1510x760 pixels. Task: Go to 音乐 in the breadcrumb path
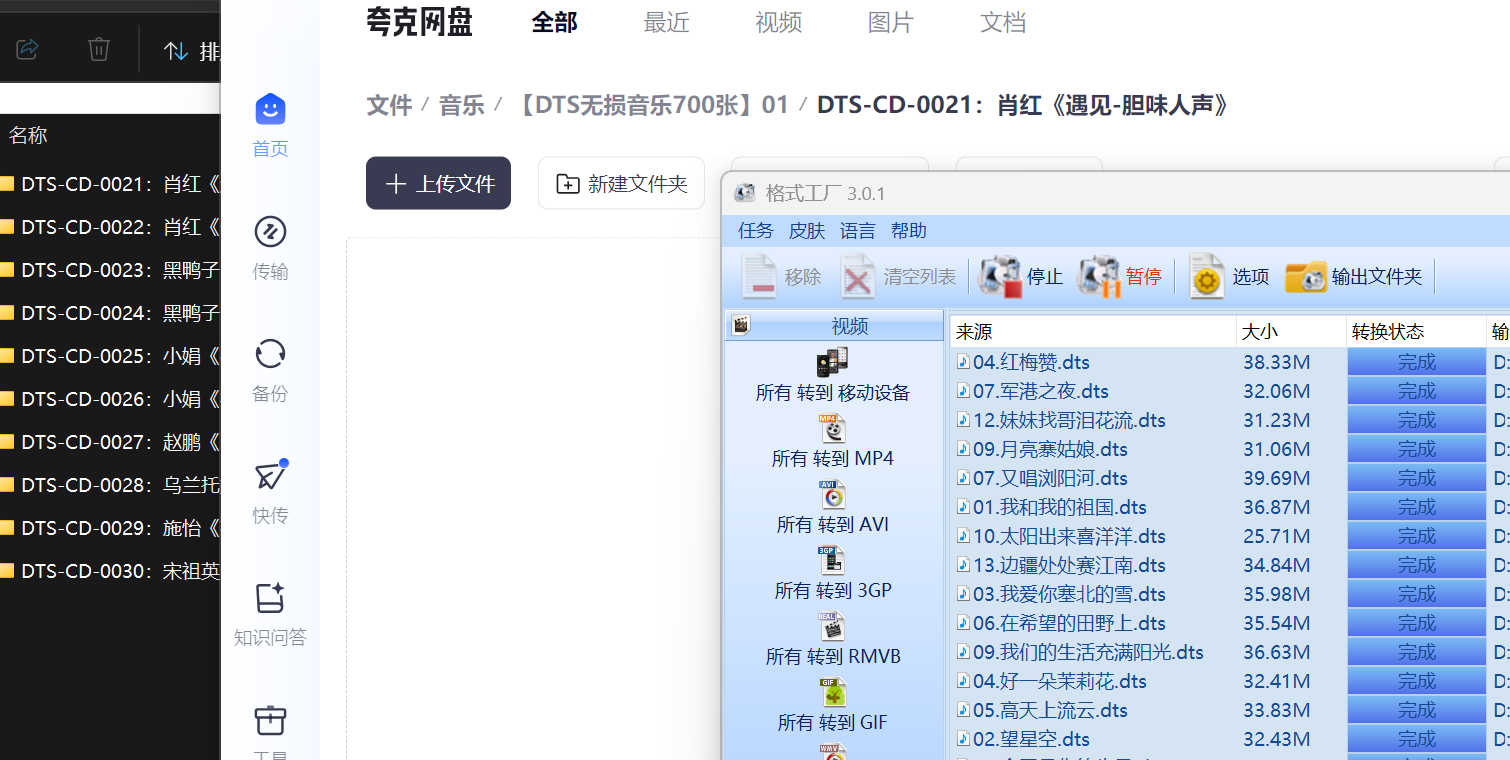coord(462,105)
